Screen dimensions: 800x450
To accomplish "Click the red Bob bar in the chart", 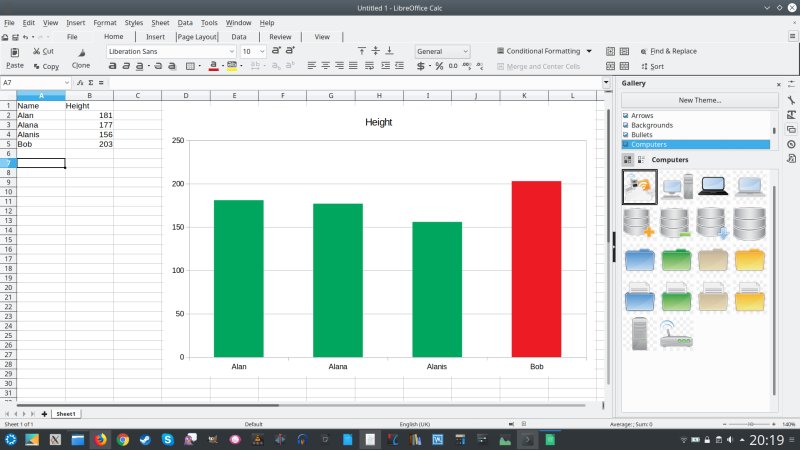I will tap(536, 268).
